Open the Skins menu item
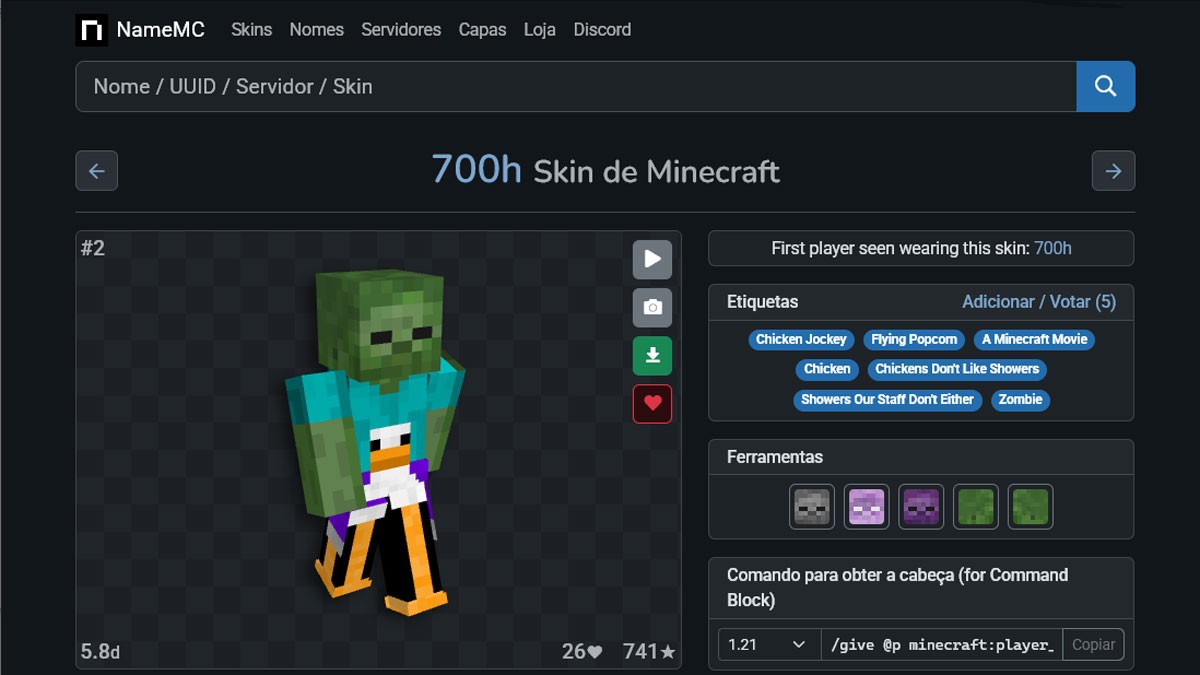The image size is (1200, 675). (251, 30)
